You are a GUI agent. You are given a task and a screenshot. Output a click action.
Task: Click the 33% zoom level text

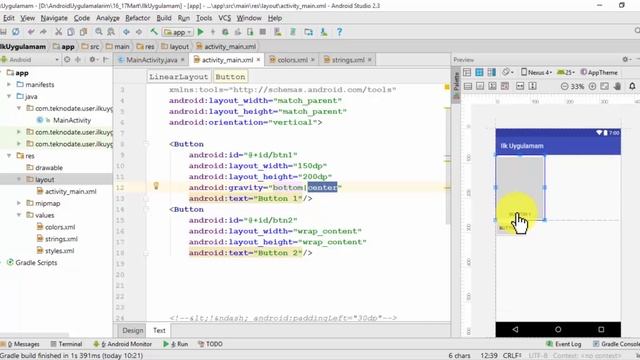point(577,86)
